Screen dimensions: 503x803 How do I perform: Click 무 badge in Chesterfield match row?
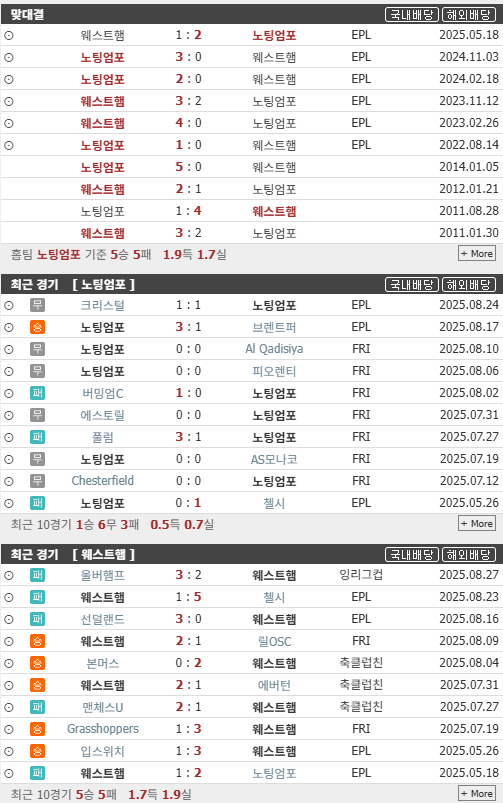[x=37, y=481]
